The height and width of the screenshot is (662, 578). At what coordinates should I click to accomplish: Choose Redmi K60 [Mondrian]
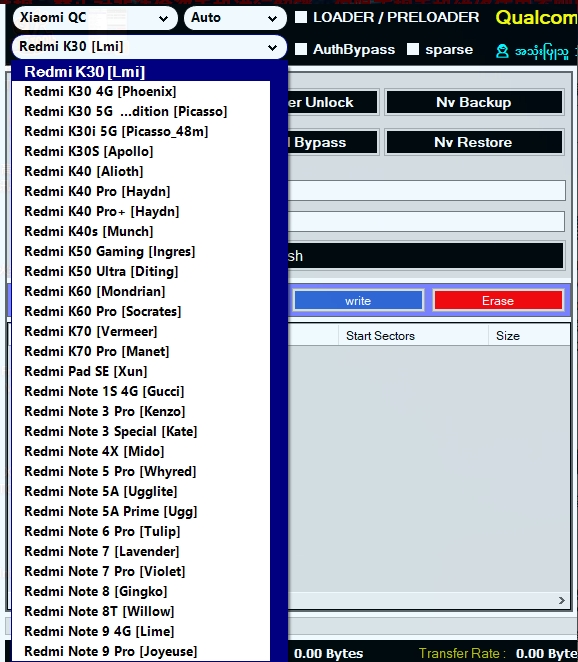tap(141, 291)
